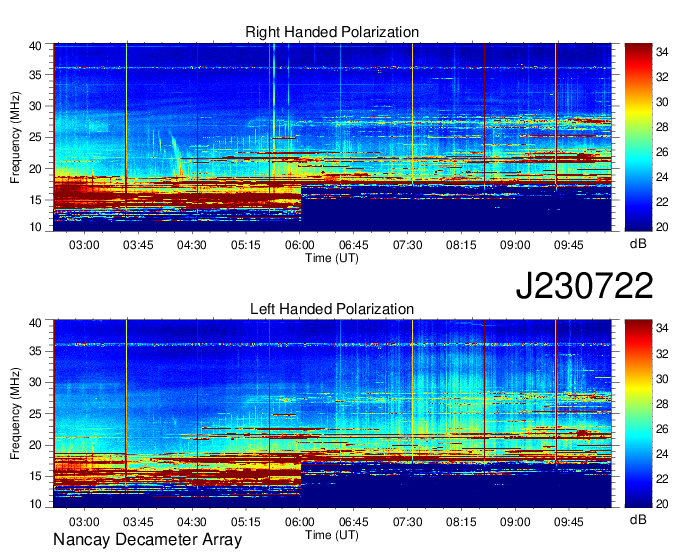Screen dimensions: 680x552
Task: Click the 30 frequency tick in bottom panel
Action: [x=36, y=382]
